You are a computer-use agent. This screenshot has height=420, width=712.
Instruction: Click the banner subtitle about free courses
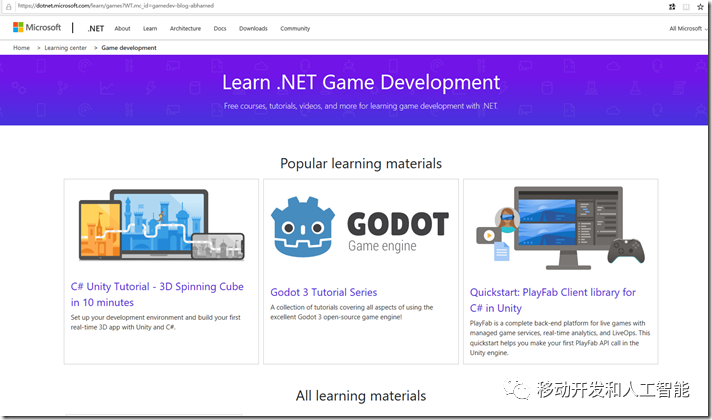pyautogui.click(x=361, y=106)
